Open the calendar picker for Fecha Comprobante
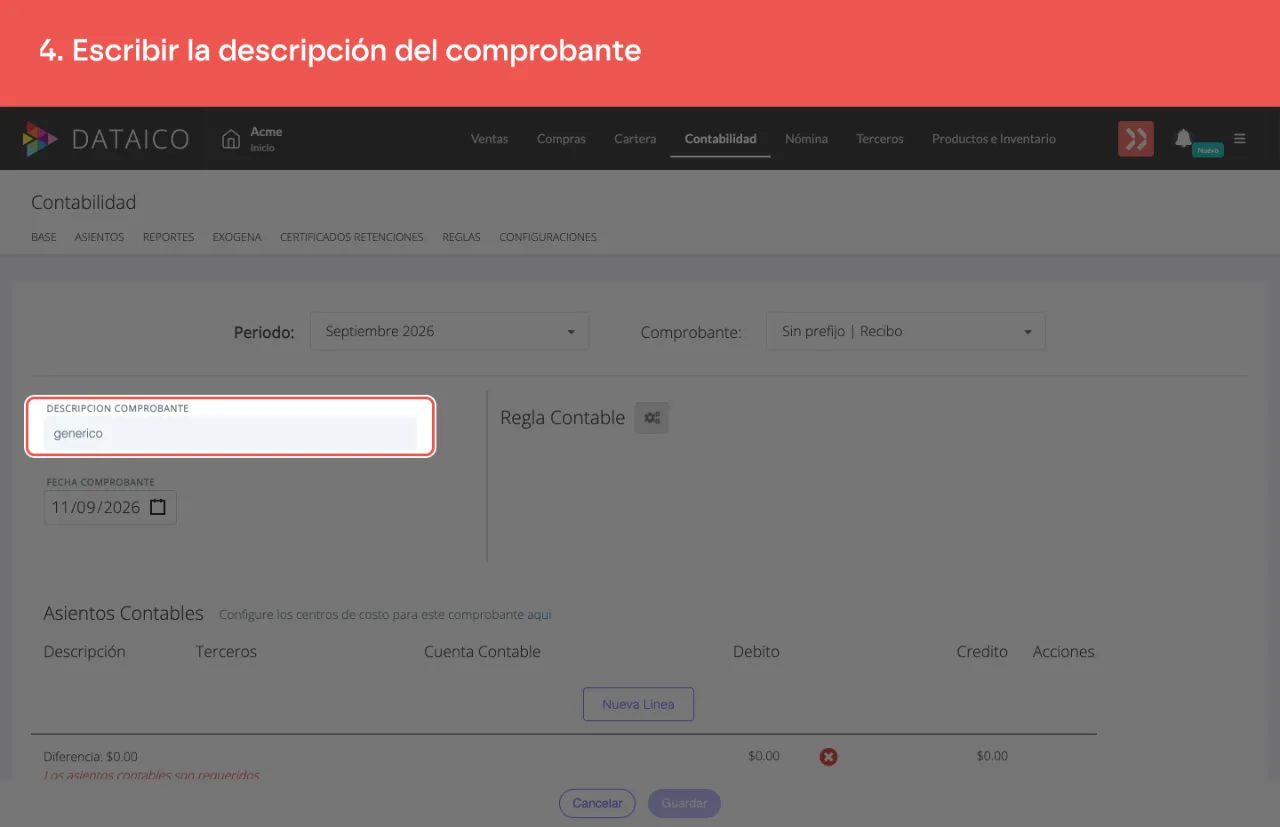This screenshot has width=1280, height=827. (x=158, y=507)
